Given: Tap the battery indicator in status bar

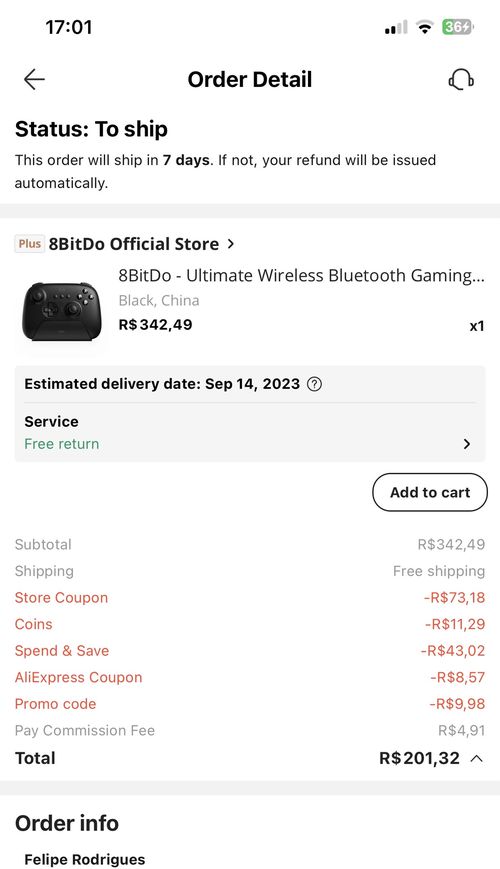Looking at the screenshot, I should [x=458, y=27].
